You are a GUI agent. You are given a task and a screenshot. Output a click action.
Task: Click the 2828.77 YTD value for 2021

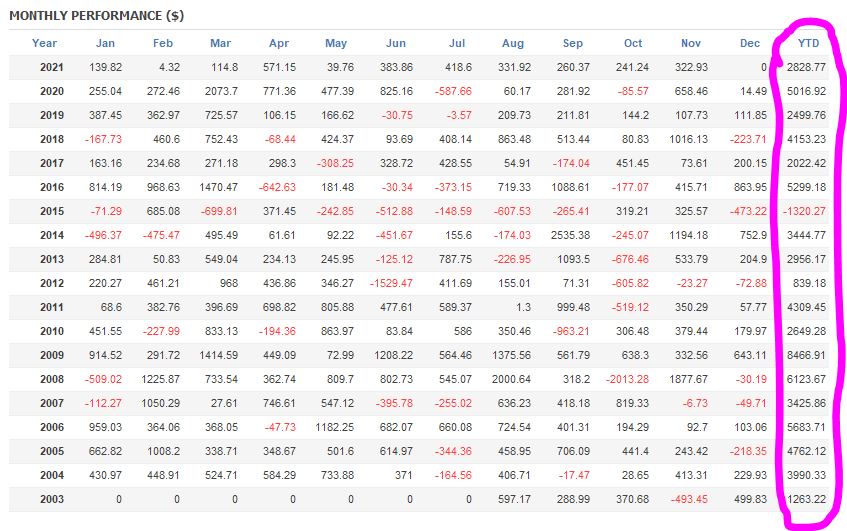(807, 67)
